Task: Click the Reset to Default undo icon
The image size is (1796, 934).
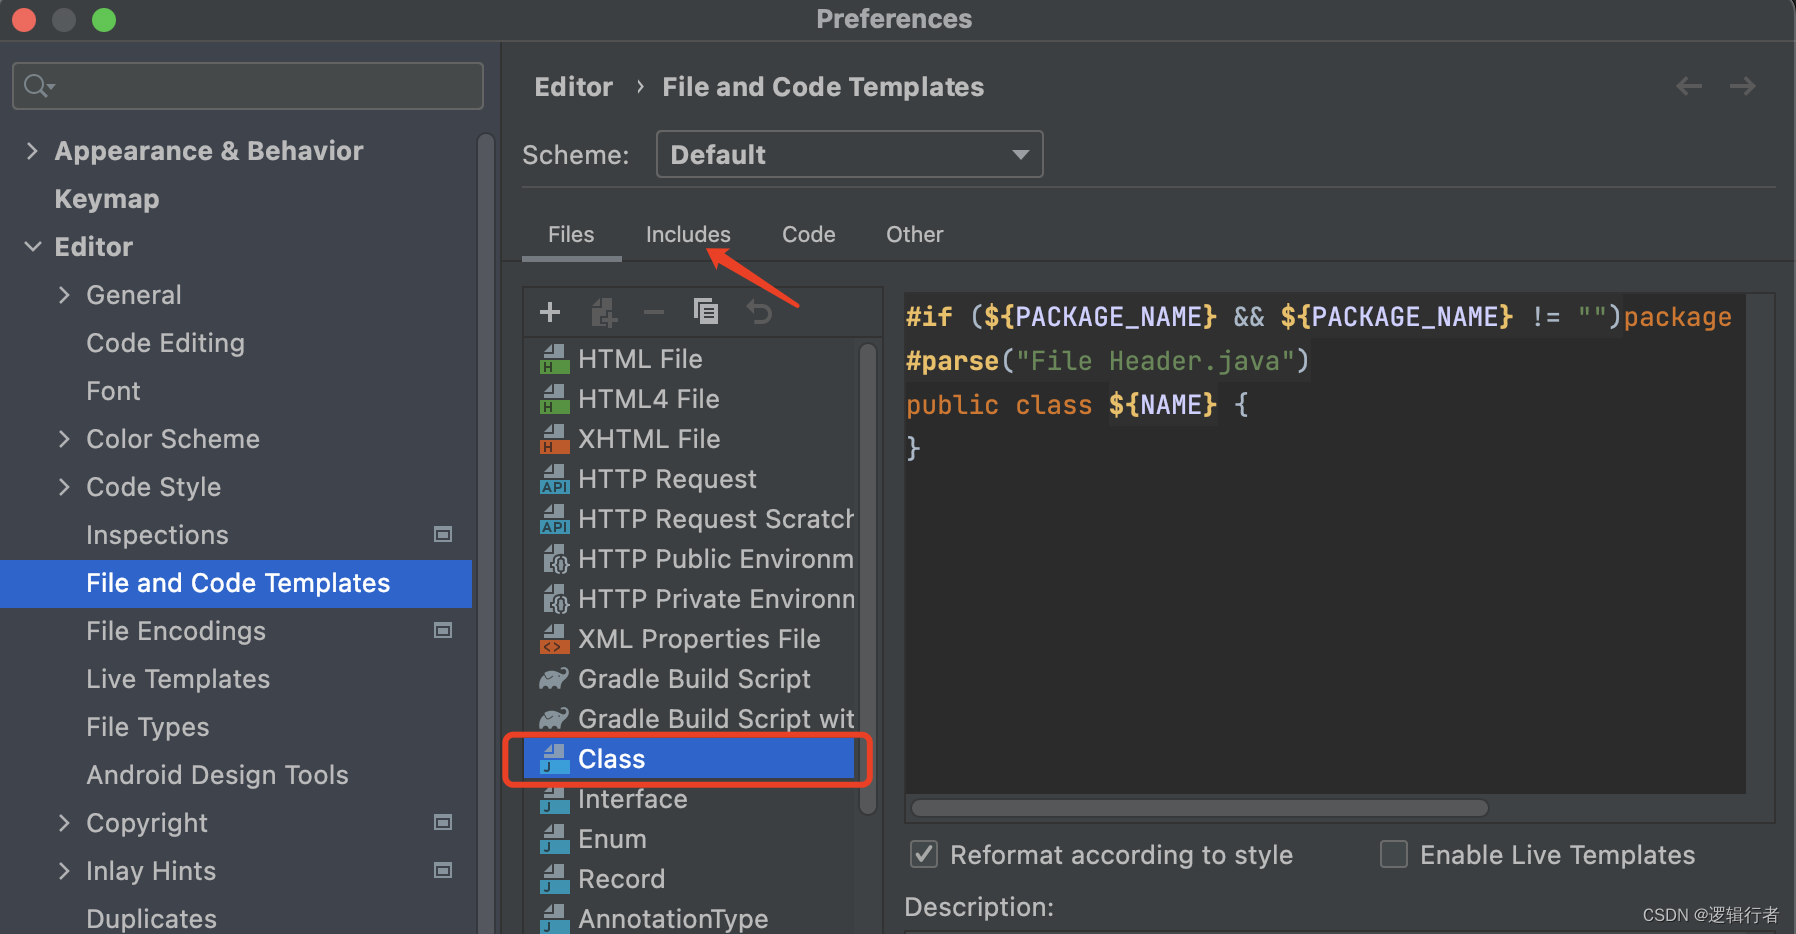Action: pyautogui.click(x=759, y=312)
